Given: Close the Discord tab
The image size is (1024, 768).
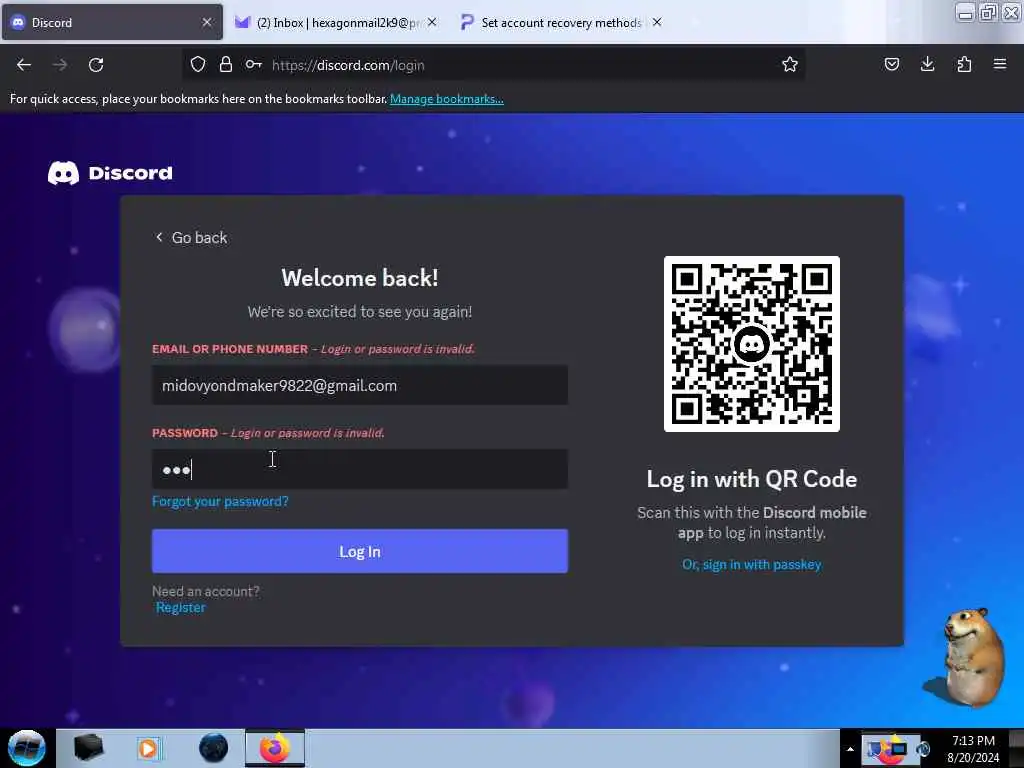Looking at the screenshot, I should pyautogui.click(x=207, y=22).
